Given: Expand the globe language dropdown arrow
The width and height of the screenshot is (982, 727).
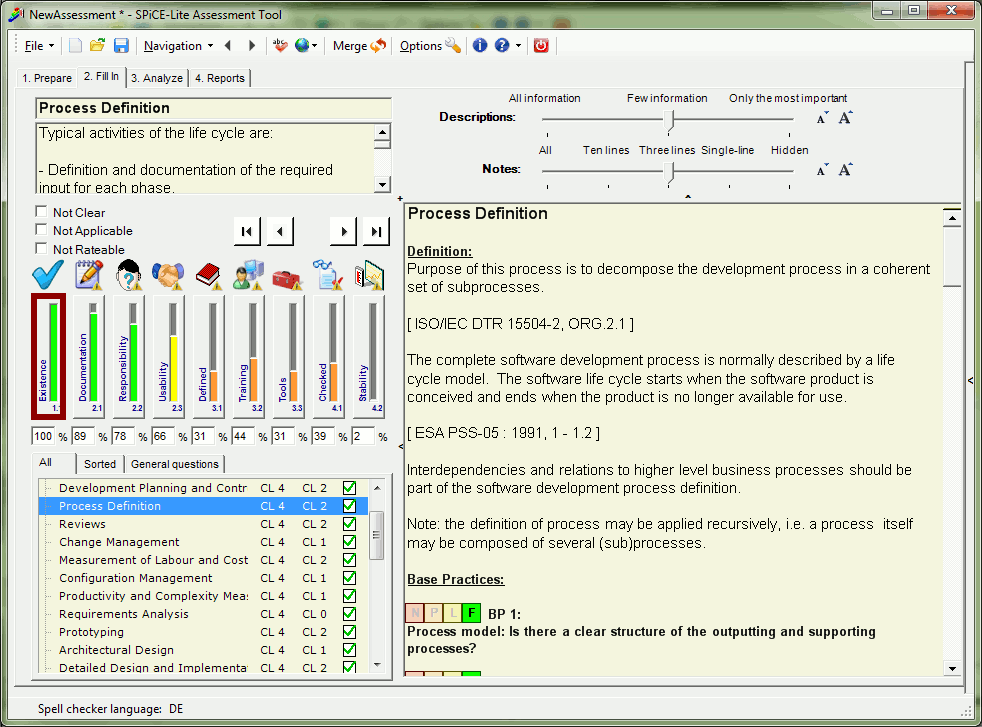Looking at the screenshot, I should click(x=314, y=46).
